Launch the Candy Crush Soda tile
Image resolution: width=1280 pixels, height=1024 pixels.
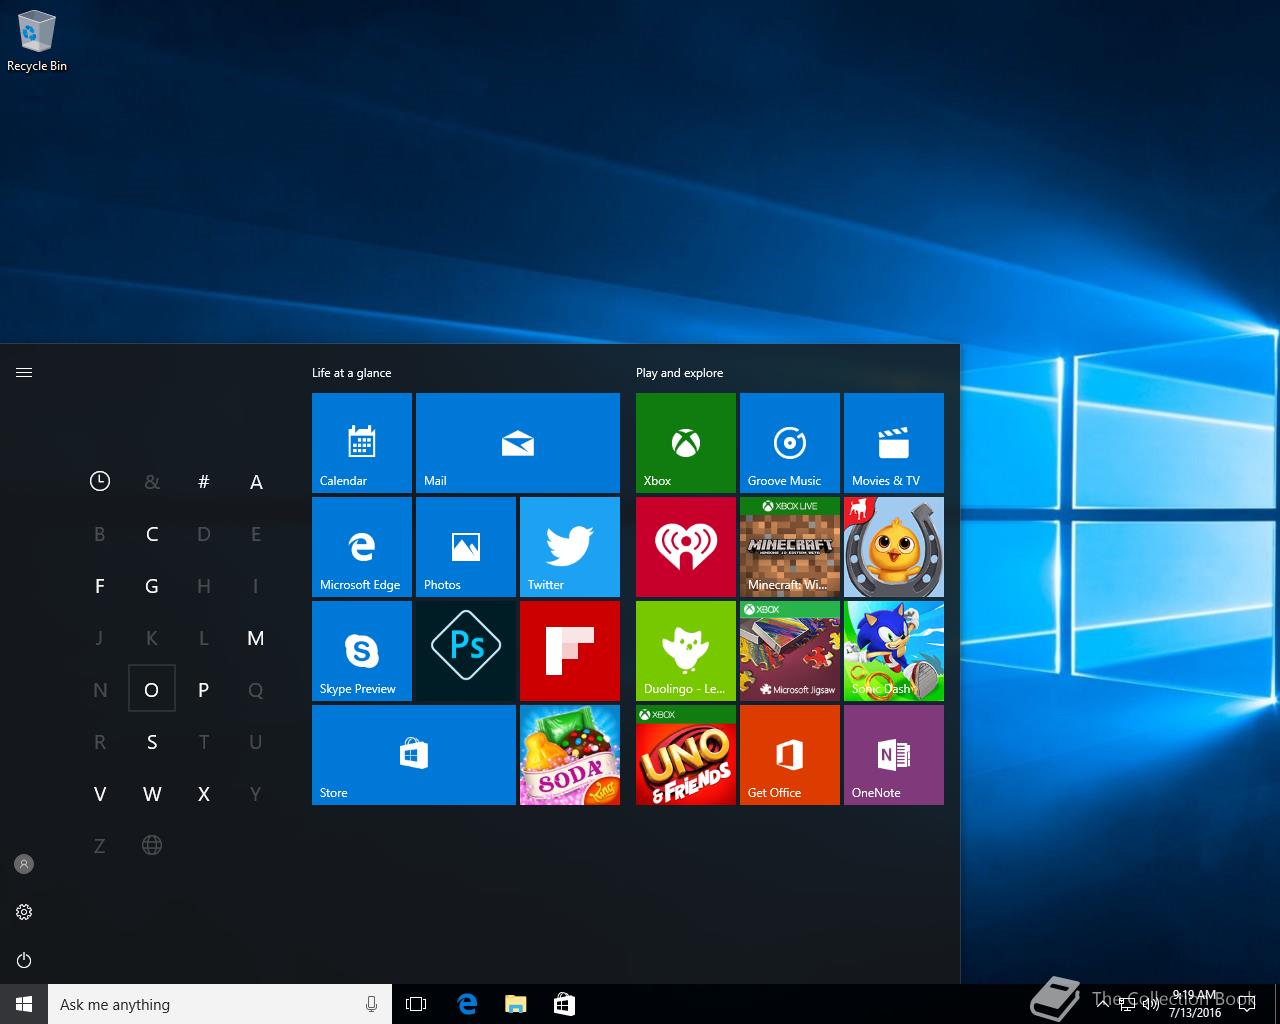coord(570,755)
